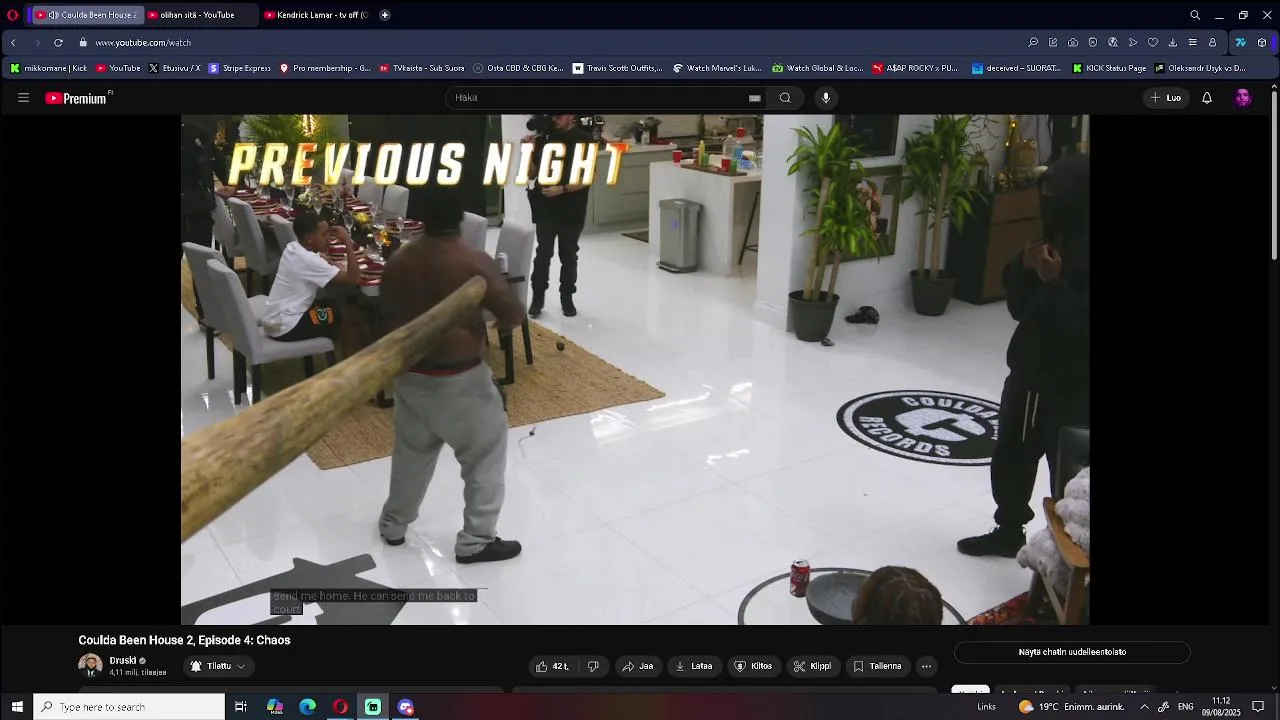Dislike the video with thumbs down

pos(593,666)
